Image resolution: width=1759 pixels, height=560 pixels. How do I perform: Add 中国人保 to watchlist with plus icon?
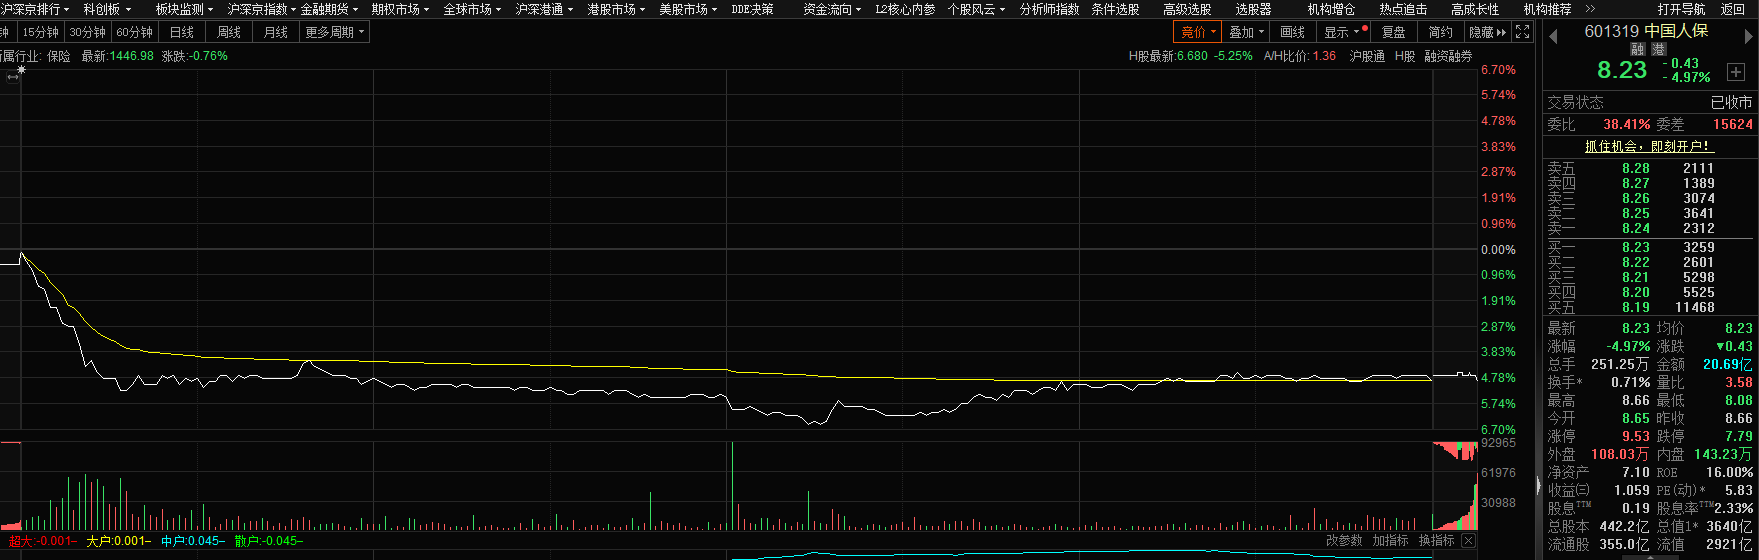pos(1736,73)
